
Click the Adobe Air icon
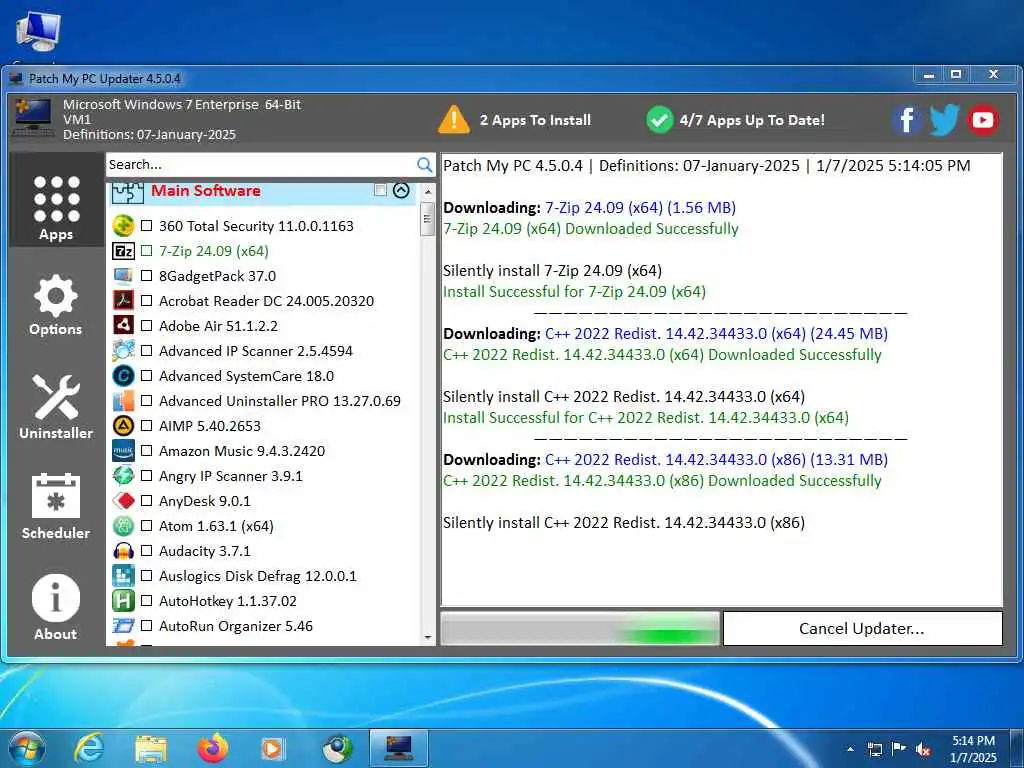point(123,325)
